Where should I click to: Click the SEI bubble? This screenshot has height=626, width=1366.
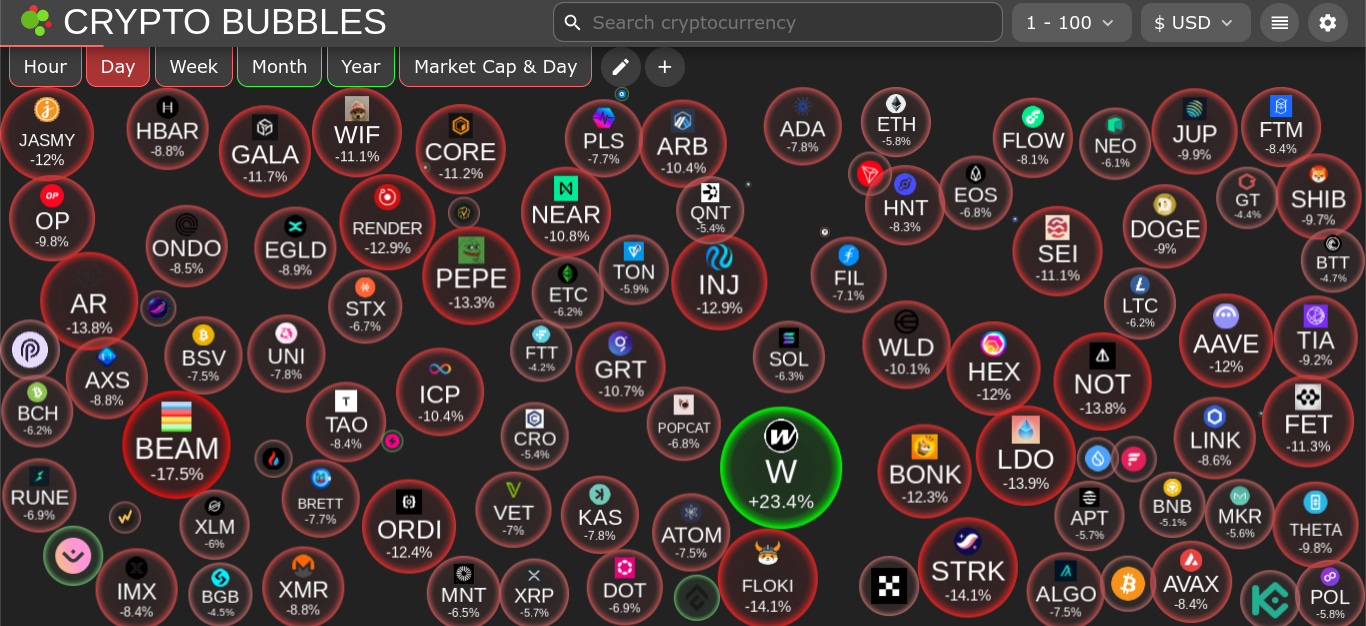(x=1058, y=251)
